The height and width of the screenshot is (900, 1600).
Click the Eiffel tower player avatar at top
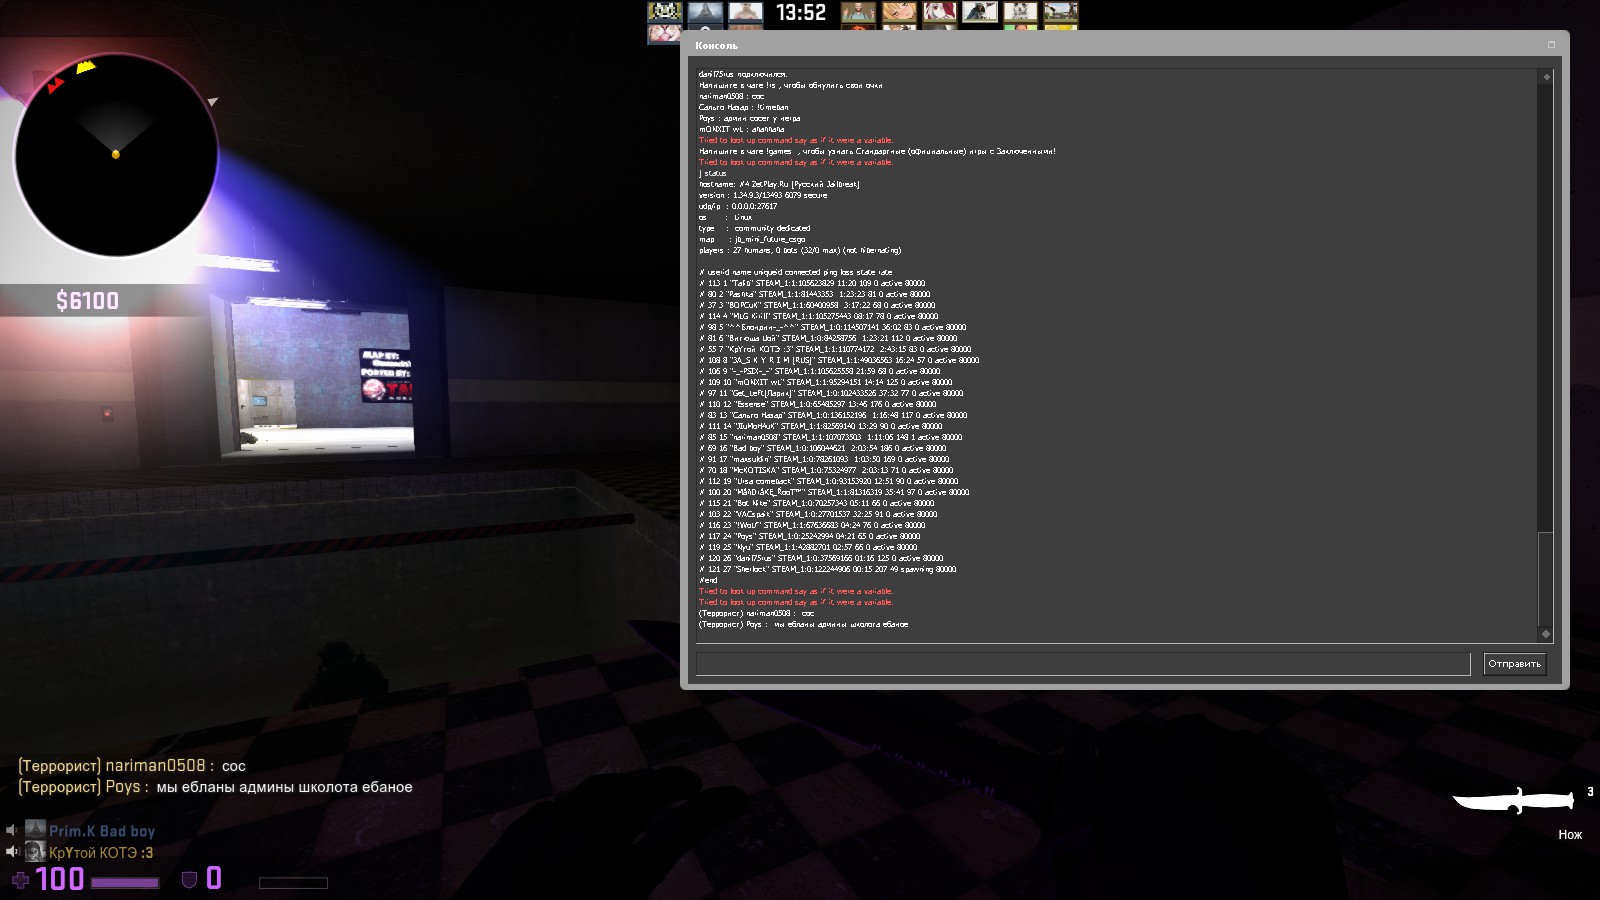[x=705, y=12]
